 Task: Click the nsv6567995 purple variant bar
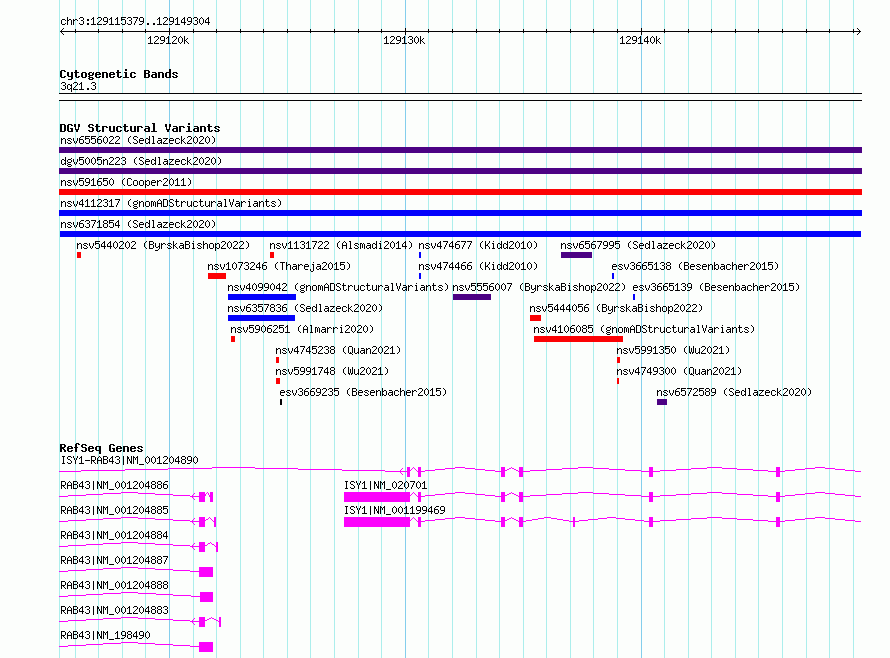click(576, 255)
